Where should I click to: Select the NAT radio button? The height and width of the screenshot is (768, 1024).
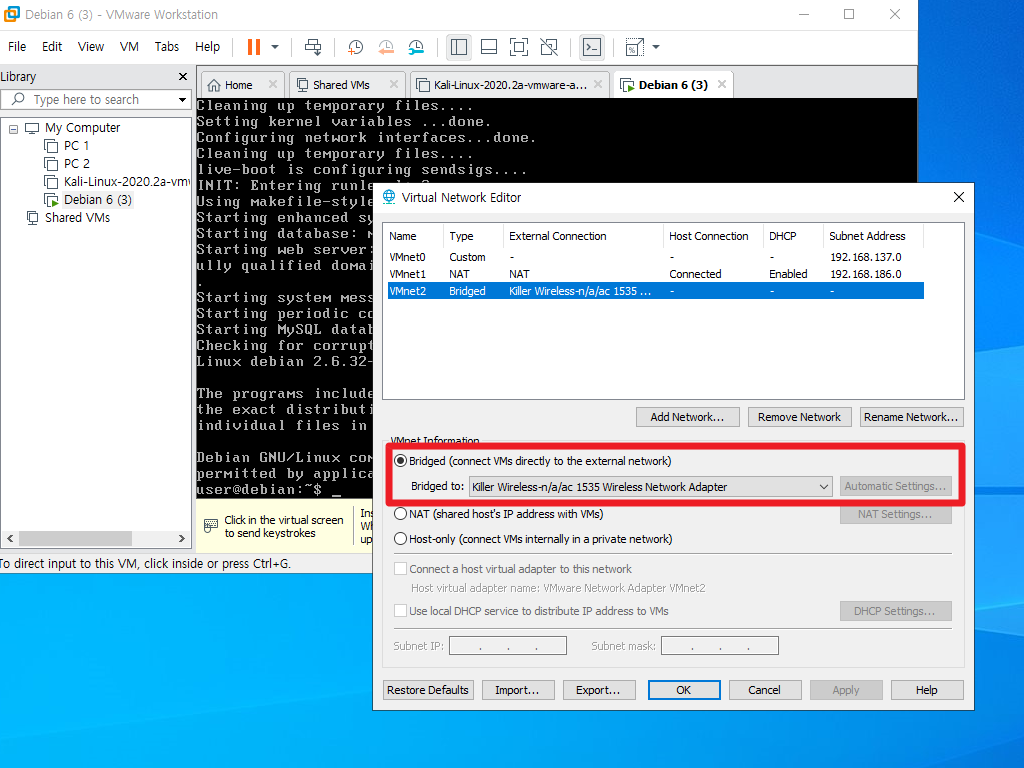pyautogui.click(x=400, y=514)
